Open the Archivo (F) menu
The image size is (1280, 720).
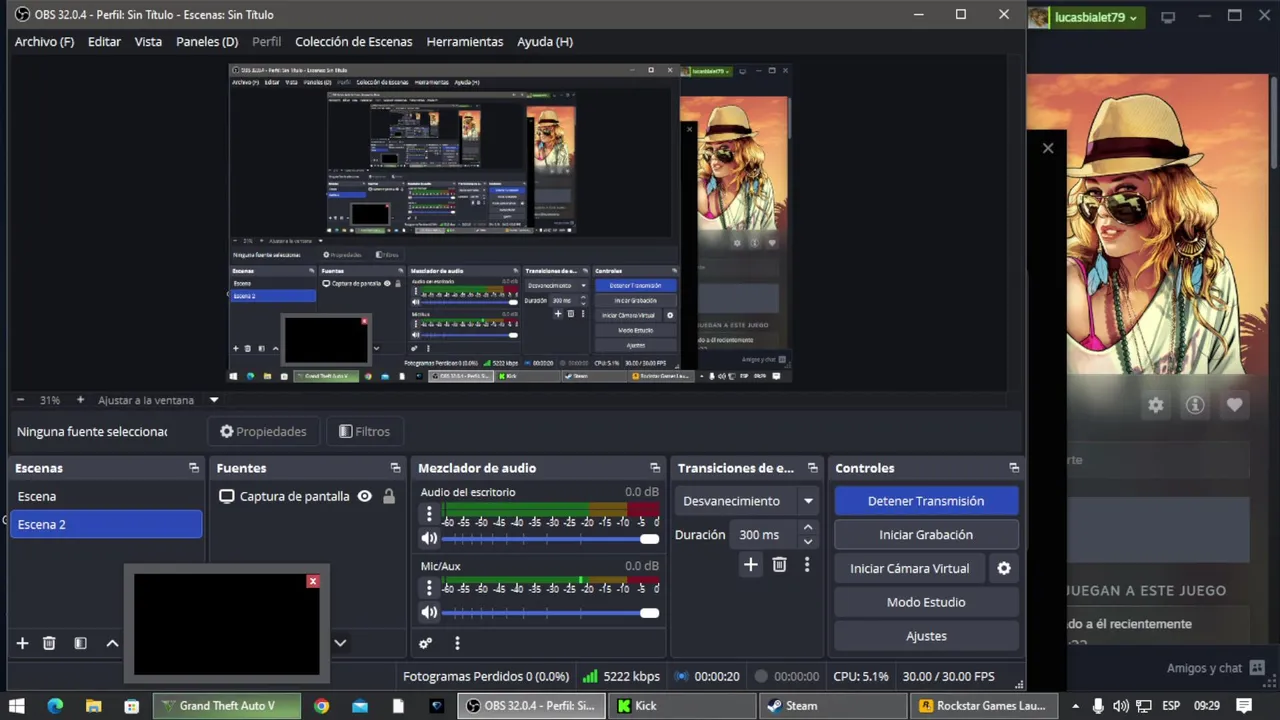tap(44, 42)
